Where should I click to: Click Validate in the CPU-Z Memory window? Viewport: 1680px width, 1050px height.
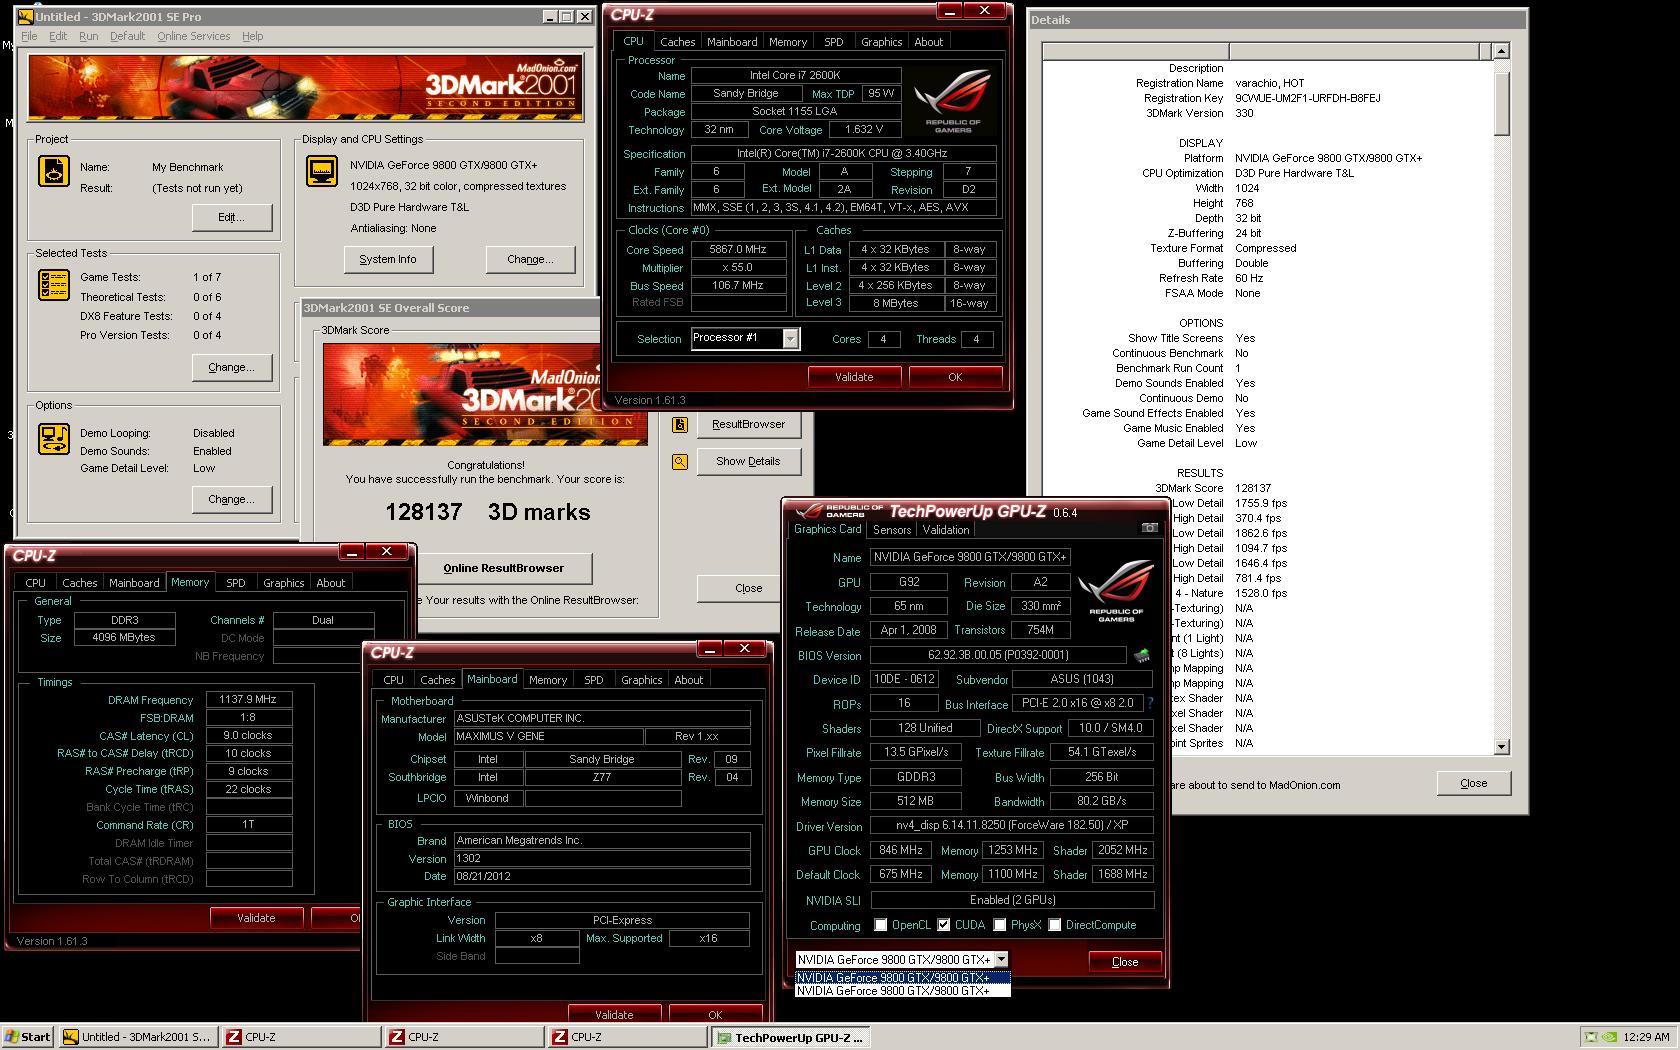[x=256, y=917]
